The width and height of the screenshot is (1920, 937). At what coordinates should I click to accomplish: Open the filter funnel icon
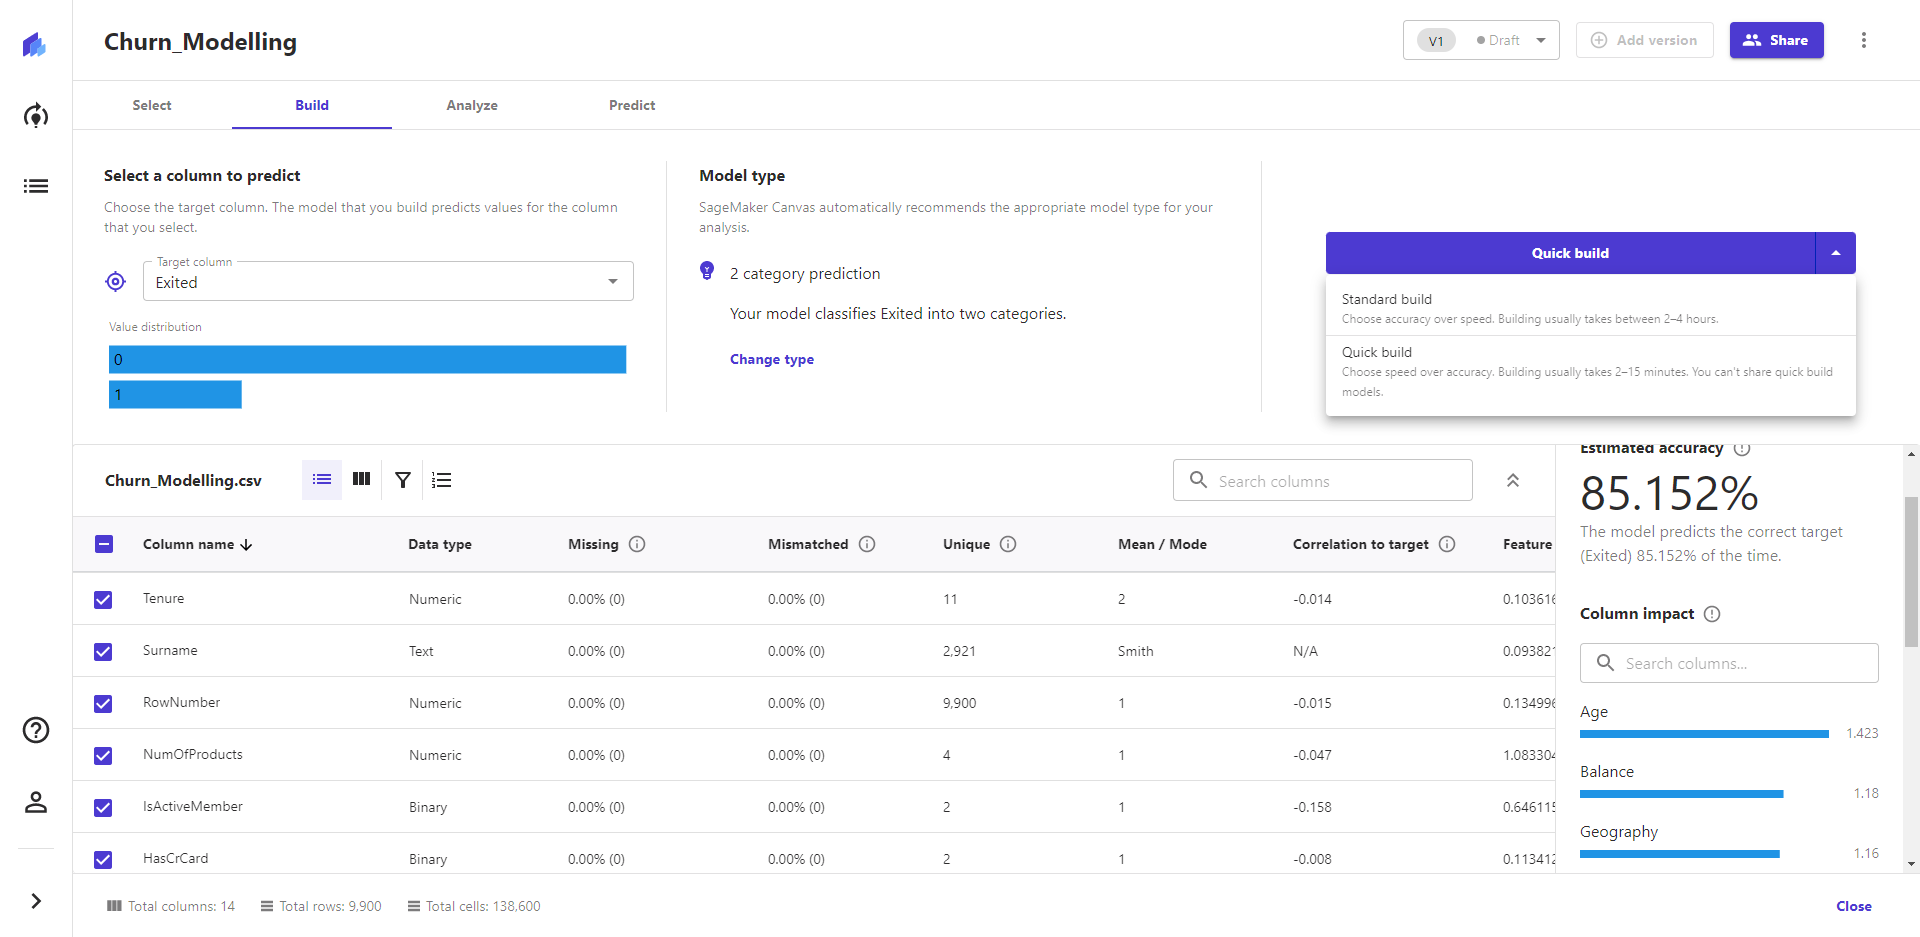pos(402,480)
